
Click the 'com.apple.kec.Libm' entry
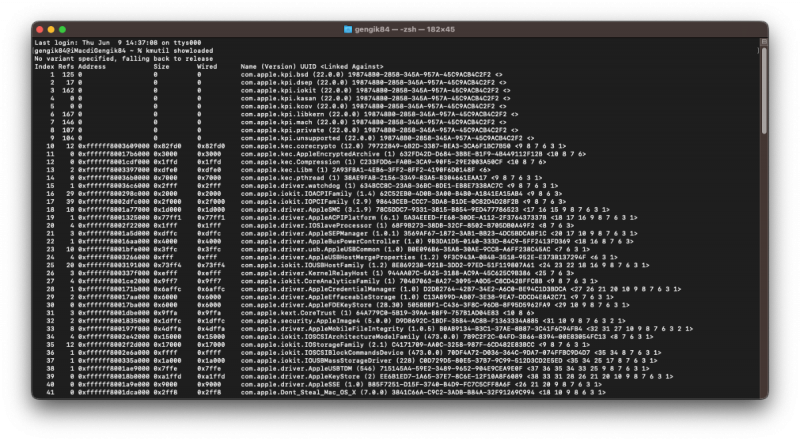pos(277,170)
